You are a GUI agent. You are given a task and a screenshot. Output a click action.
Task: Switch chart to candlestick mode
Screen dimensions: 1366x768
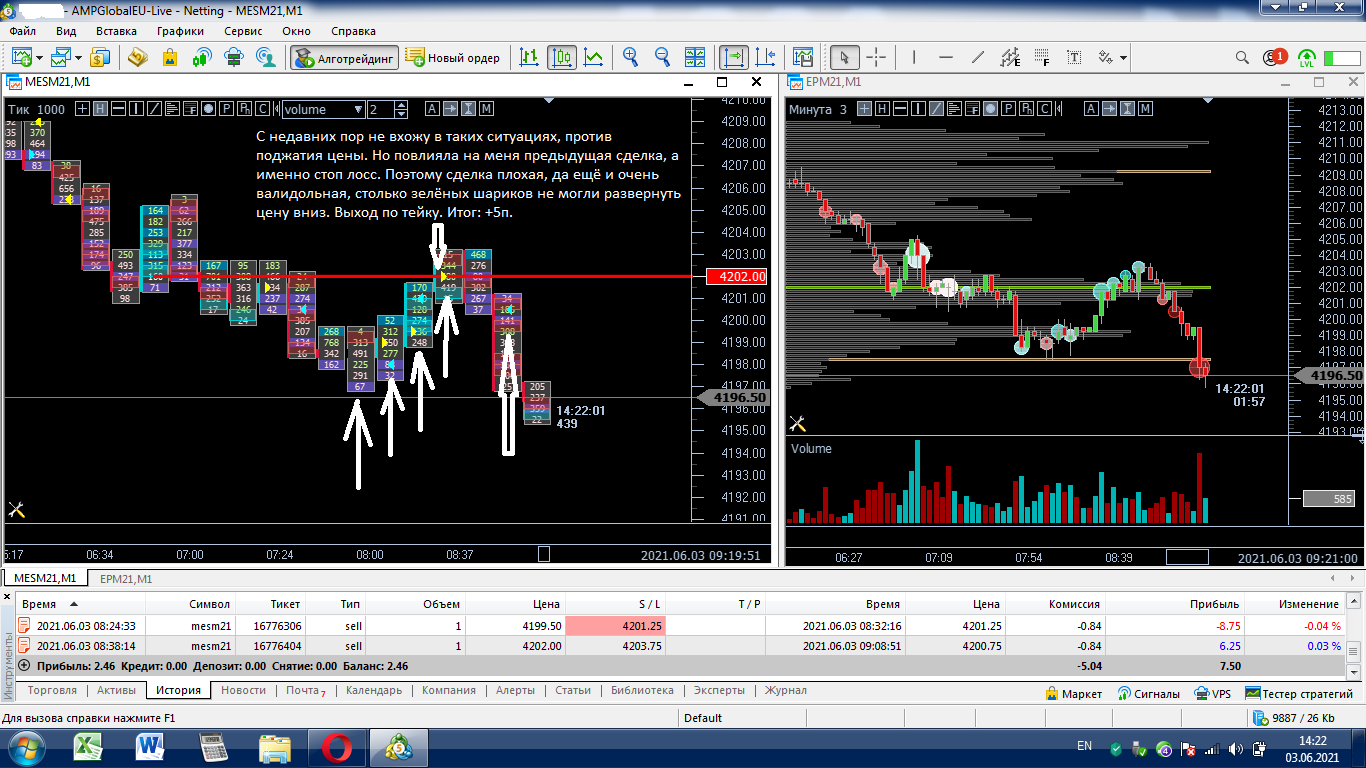click(x=562, y=57)
